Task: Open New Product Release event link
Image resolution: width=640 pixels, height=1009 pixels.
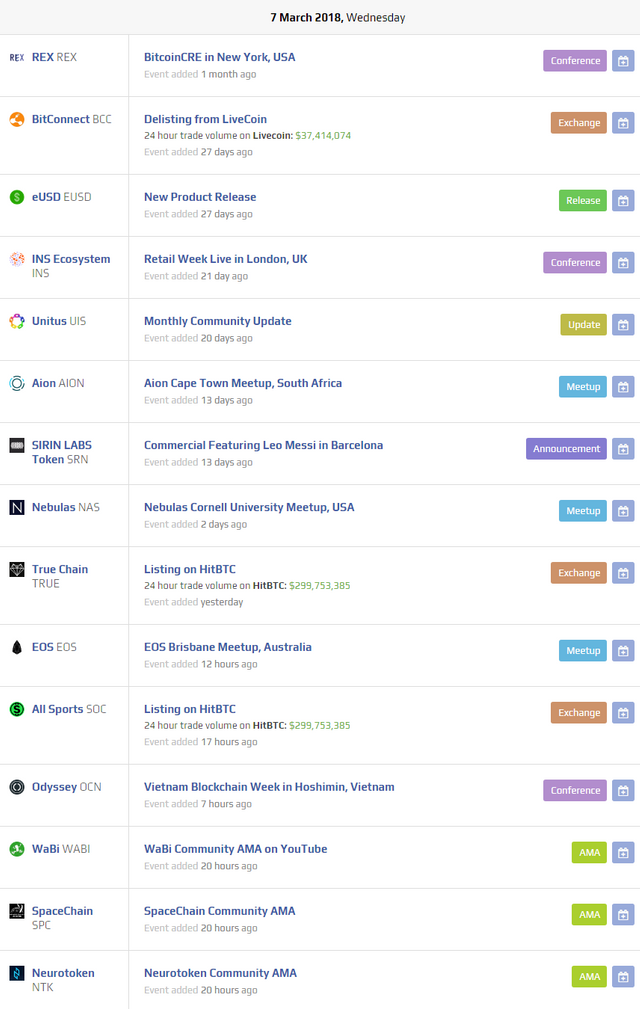Action: point(200,197)
